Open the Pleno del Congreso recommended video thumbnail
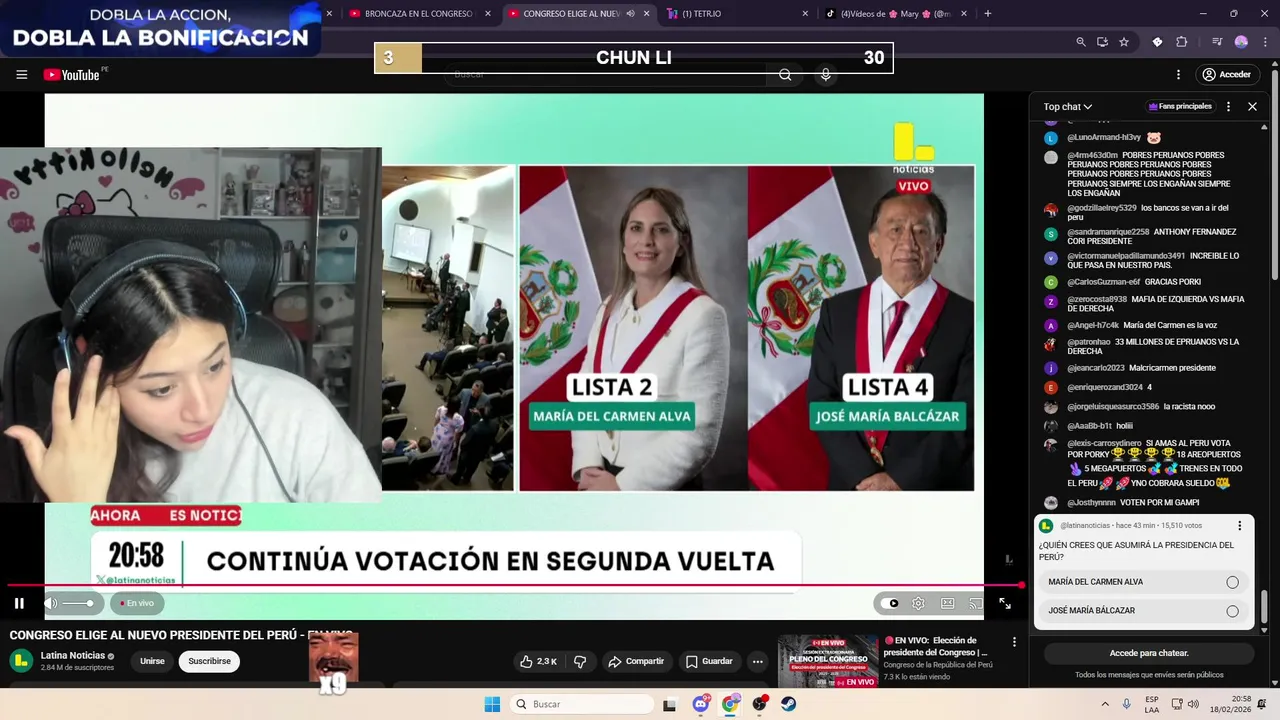The width and height of the screenshot is (1280, 720). [x=828, y=661]
